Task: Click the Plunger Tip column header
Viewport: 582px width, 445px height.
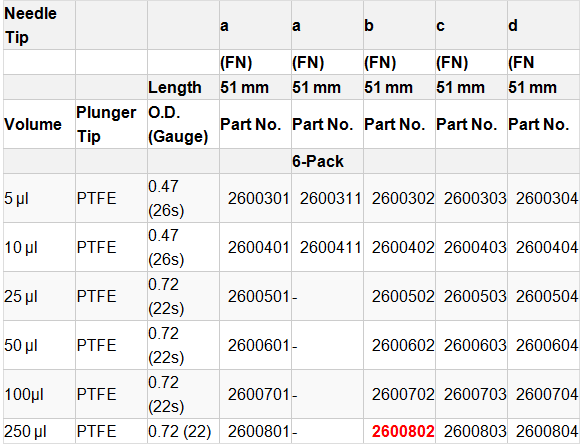Action: [106, 124]
